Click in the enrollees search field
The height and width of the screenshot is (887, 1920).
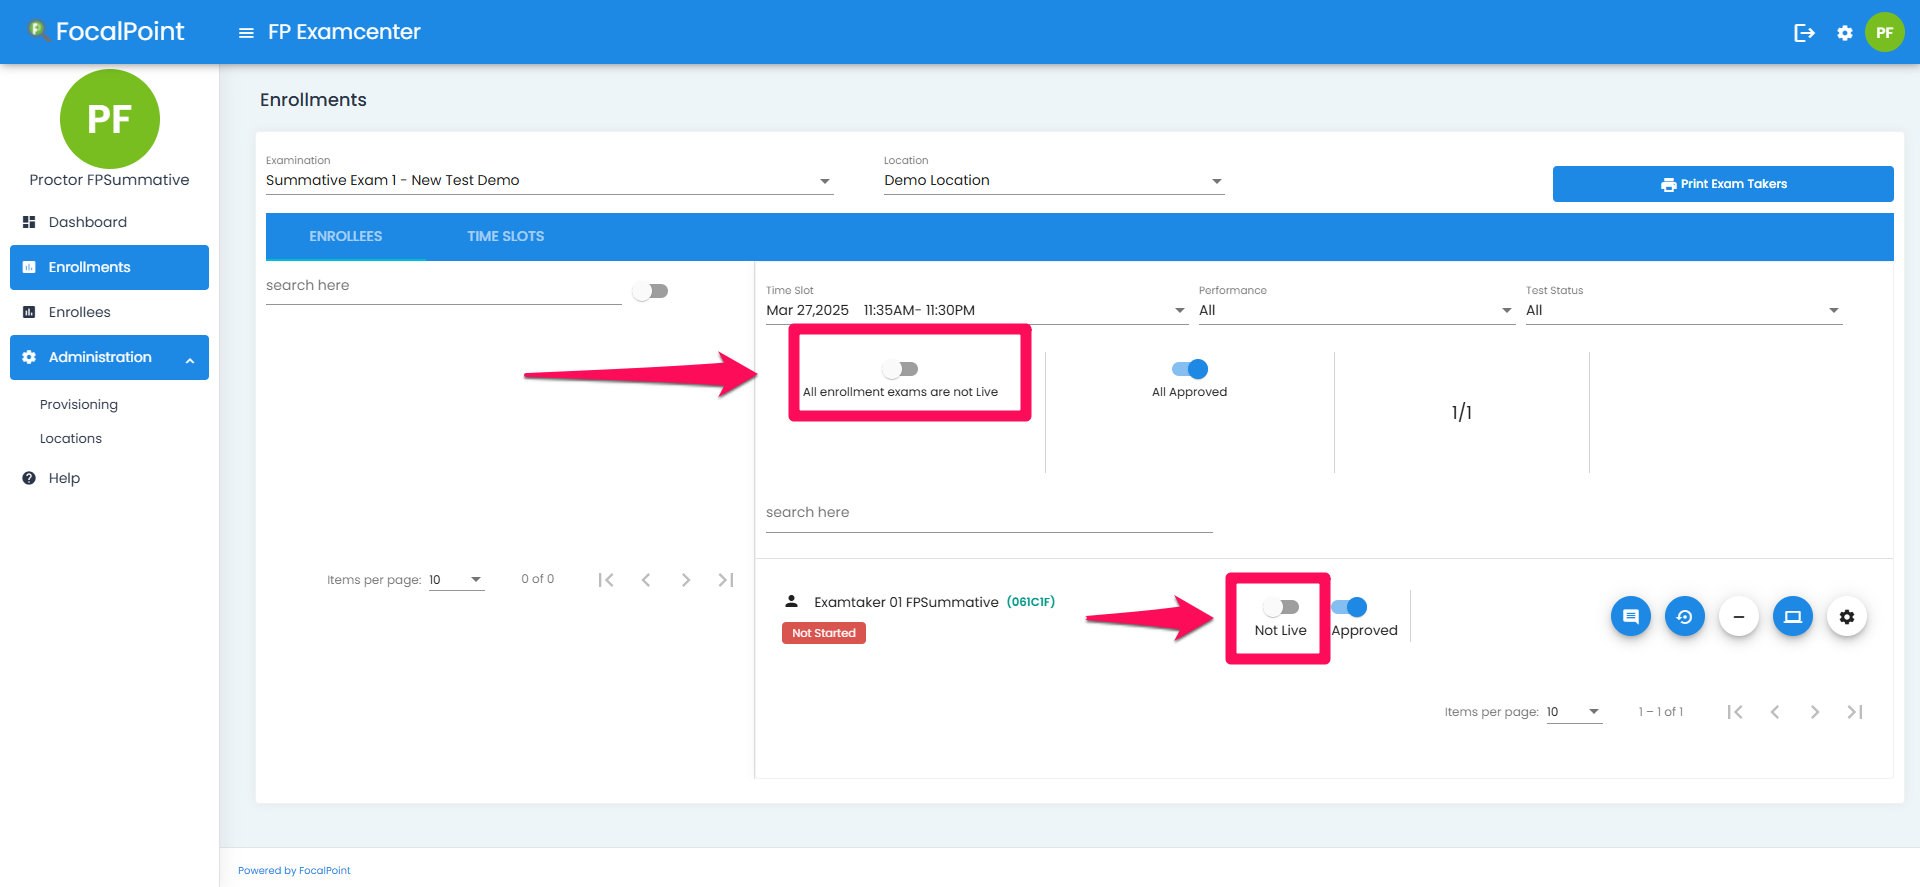point(444,286)
